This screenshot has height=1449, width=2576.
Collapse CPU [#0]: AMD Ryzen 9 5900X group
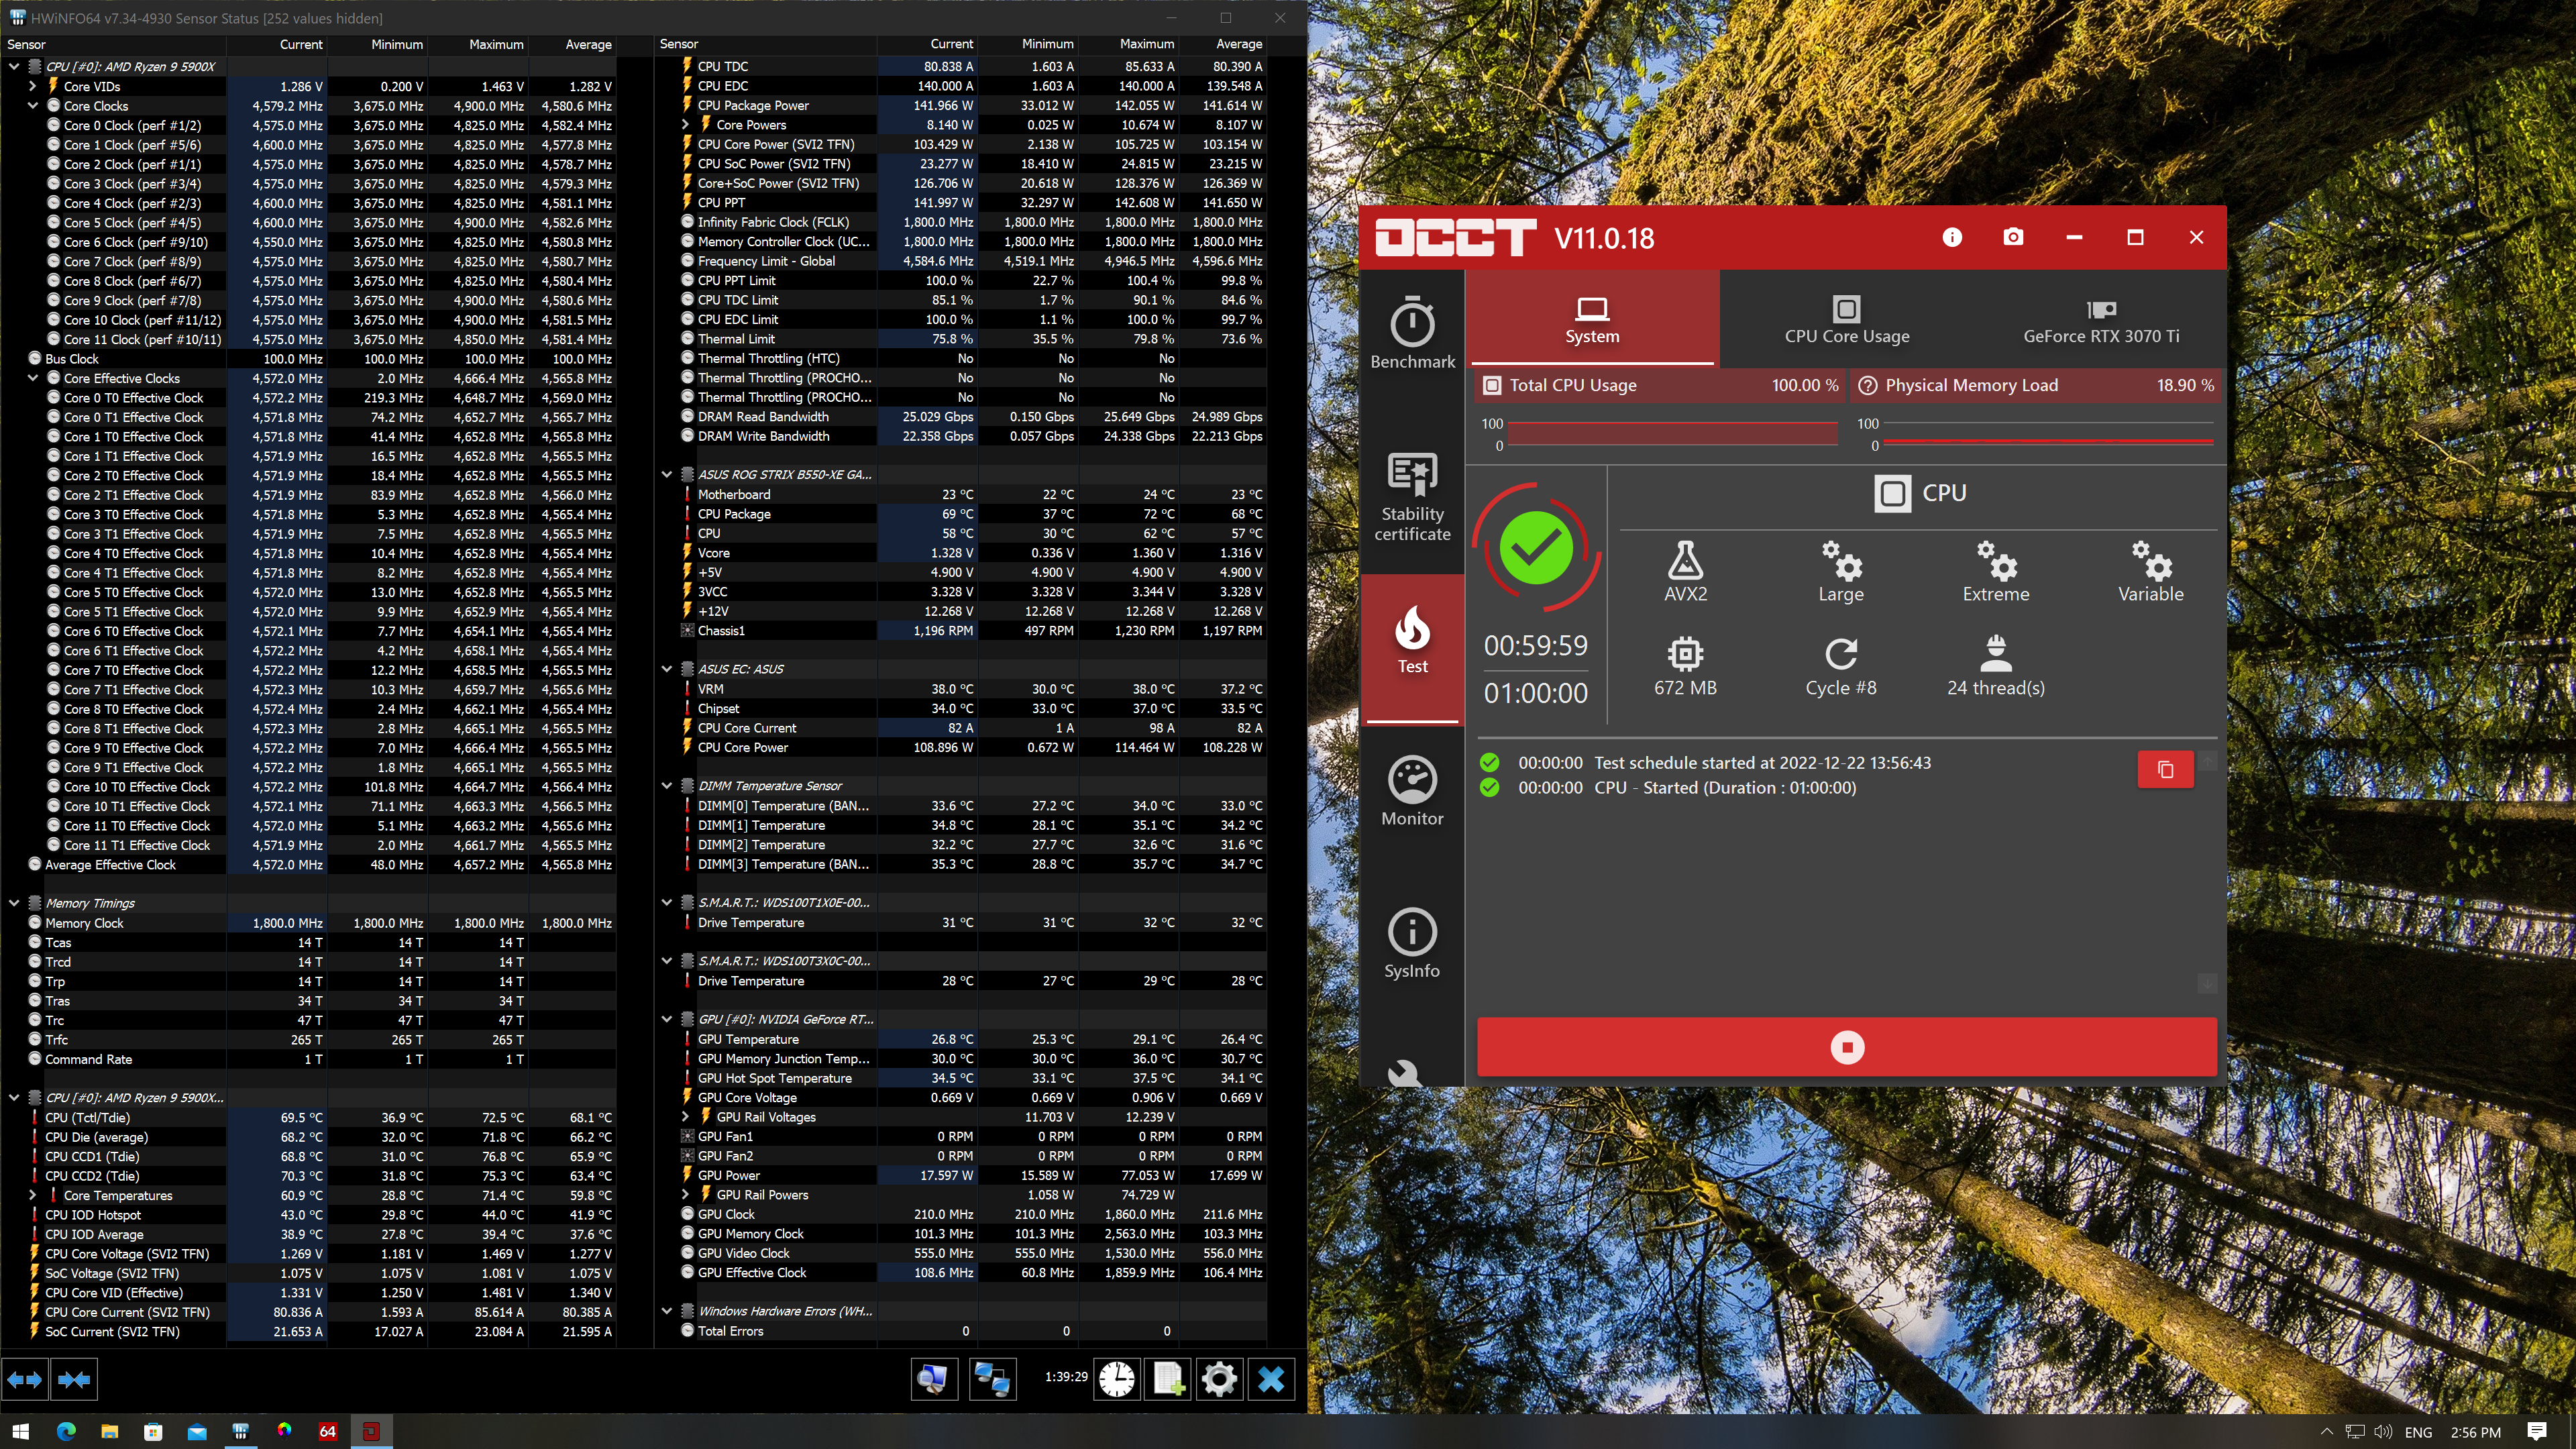[14, 66]
